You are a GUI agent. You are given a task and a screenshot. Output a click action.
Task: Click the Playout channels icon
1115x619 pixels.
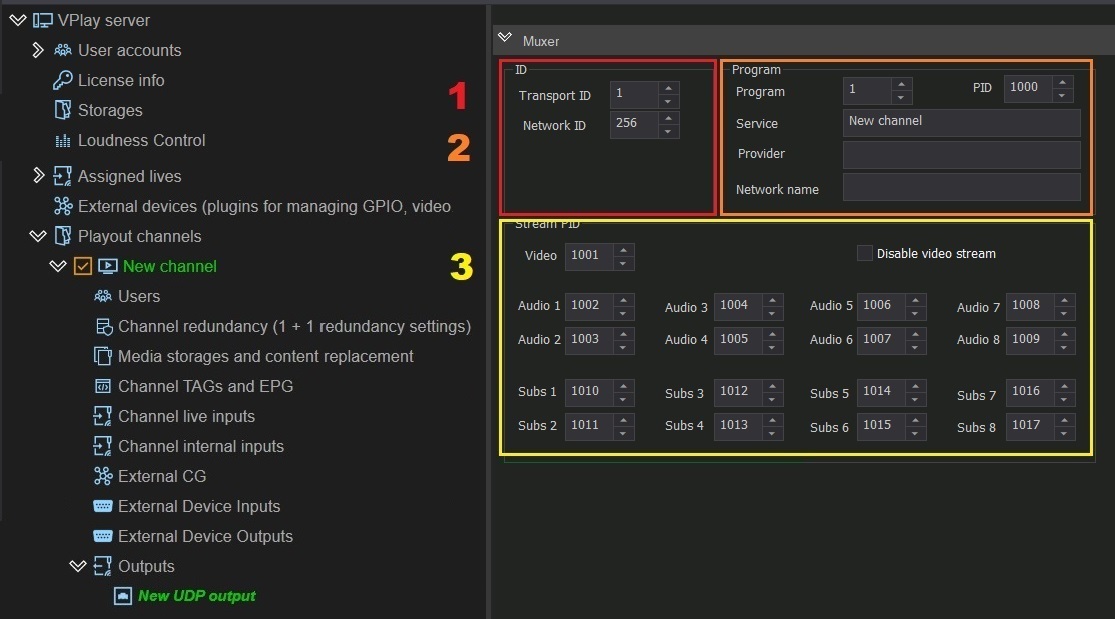click(x=63, y=236)
